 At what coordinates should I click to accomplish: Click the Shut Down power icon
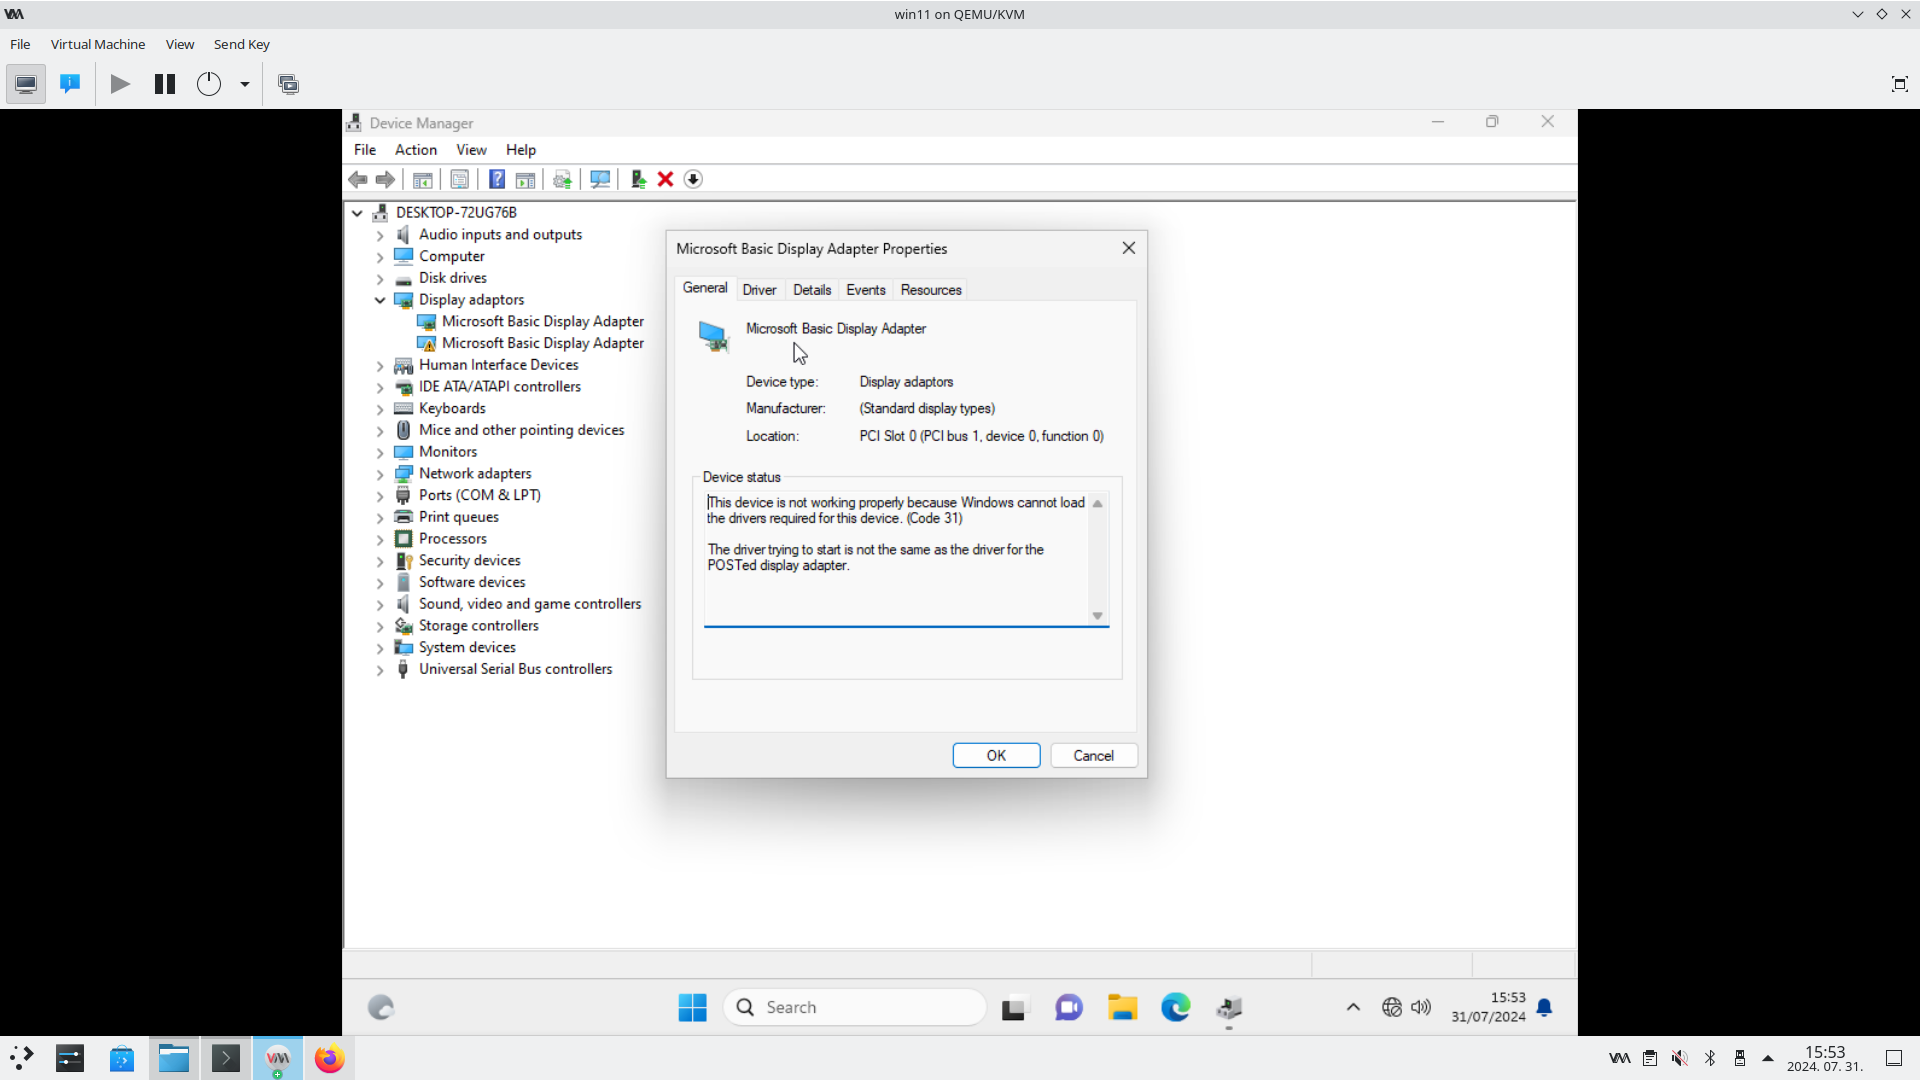pos(208,84)
